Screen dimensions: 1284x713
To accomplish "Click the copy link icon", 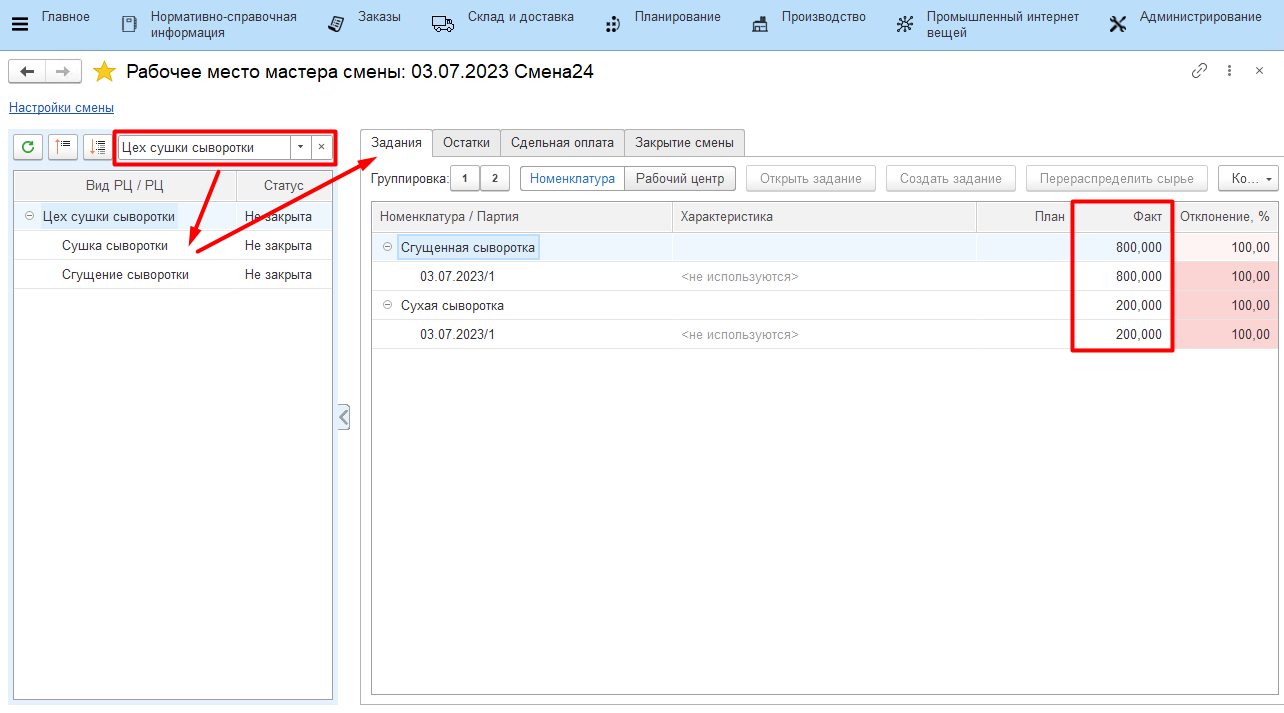I will coord(1199,71).
